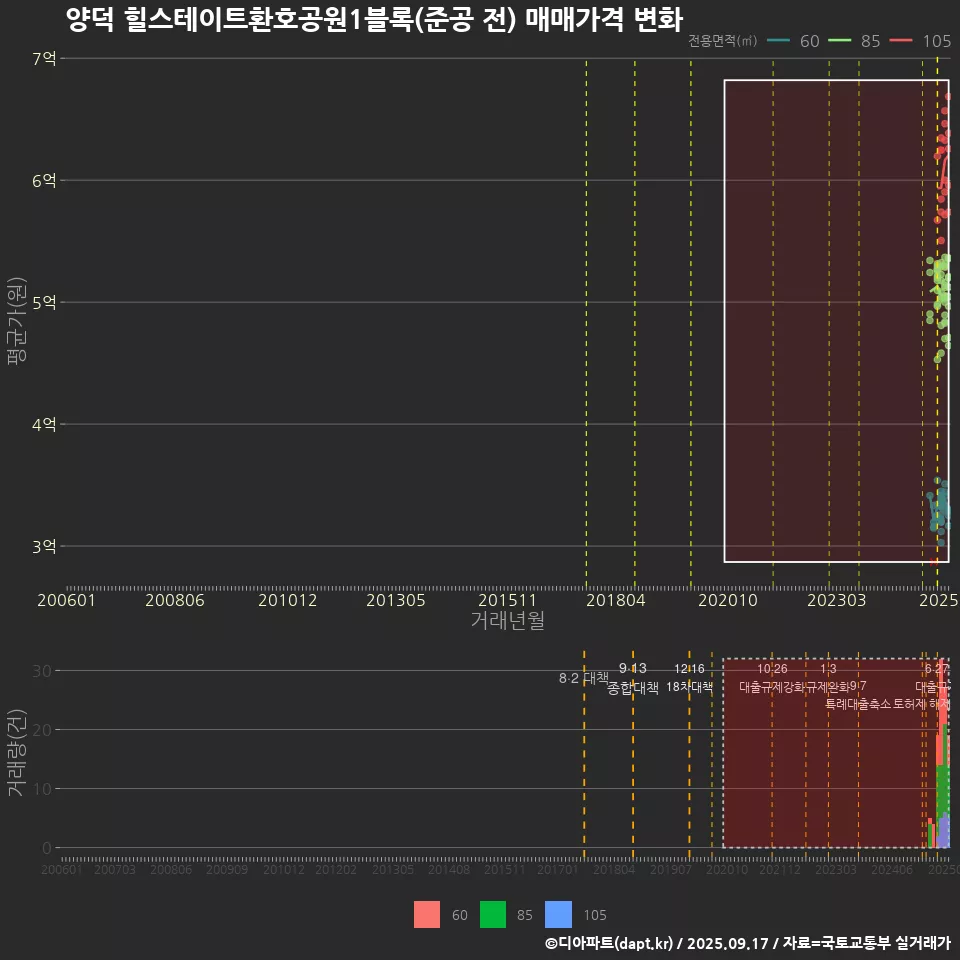The height and width of the screenshot is (960, 960).
Task: Click 200806 on the price chart x-axis
Action: 174,600
